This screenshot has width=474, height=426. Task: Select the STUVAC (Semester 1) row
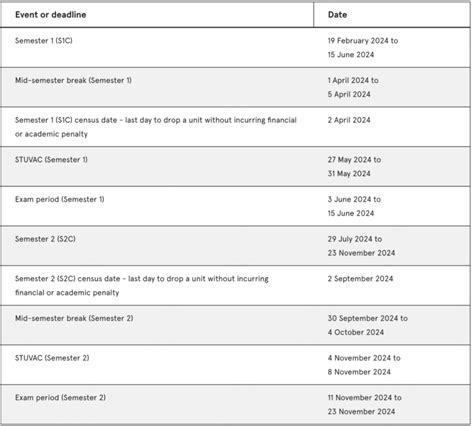[x=235, y=166]
